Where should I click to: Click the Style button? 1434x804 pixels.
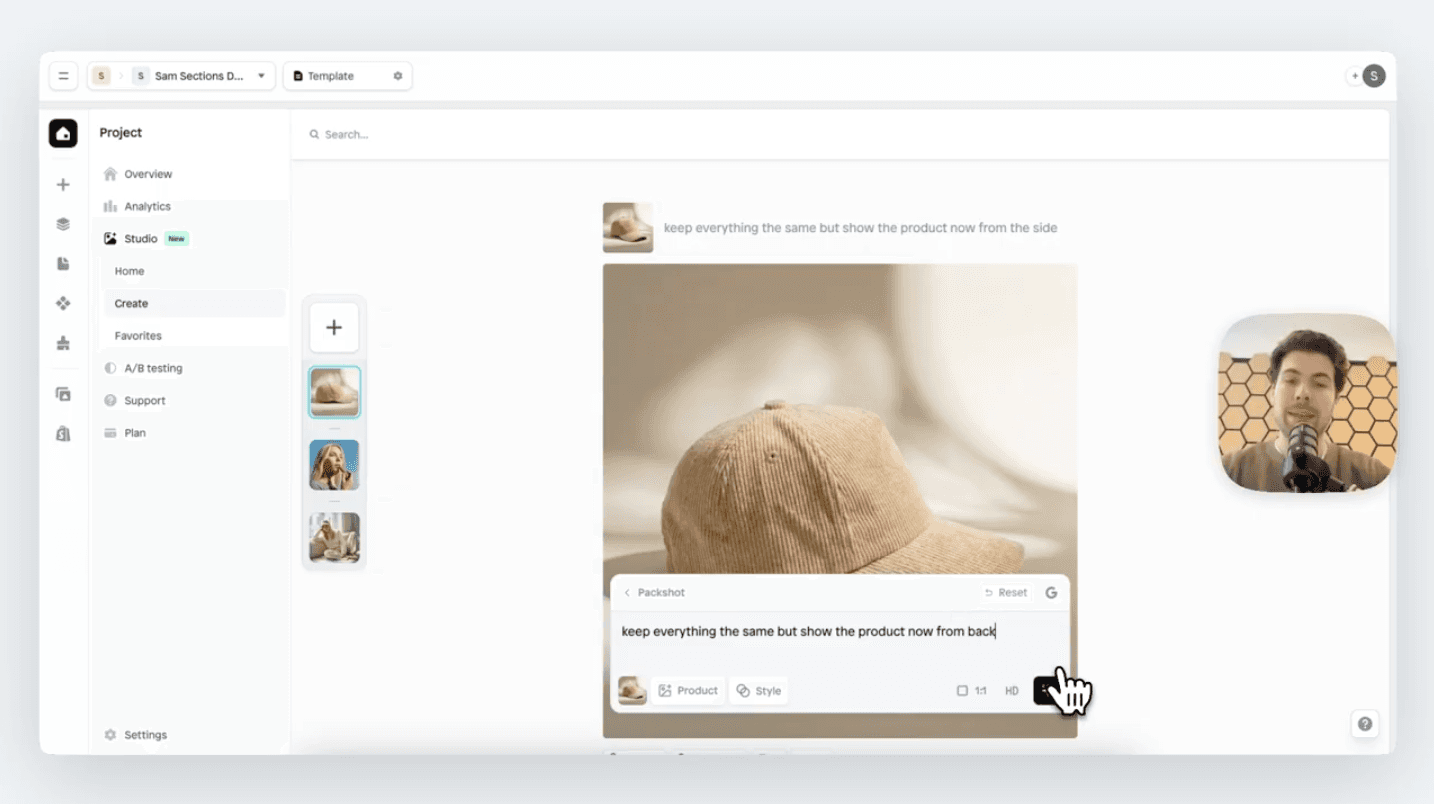point(759,691)
